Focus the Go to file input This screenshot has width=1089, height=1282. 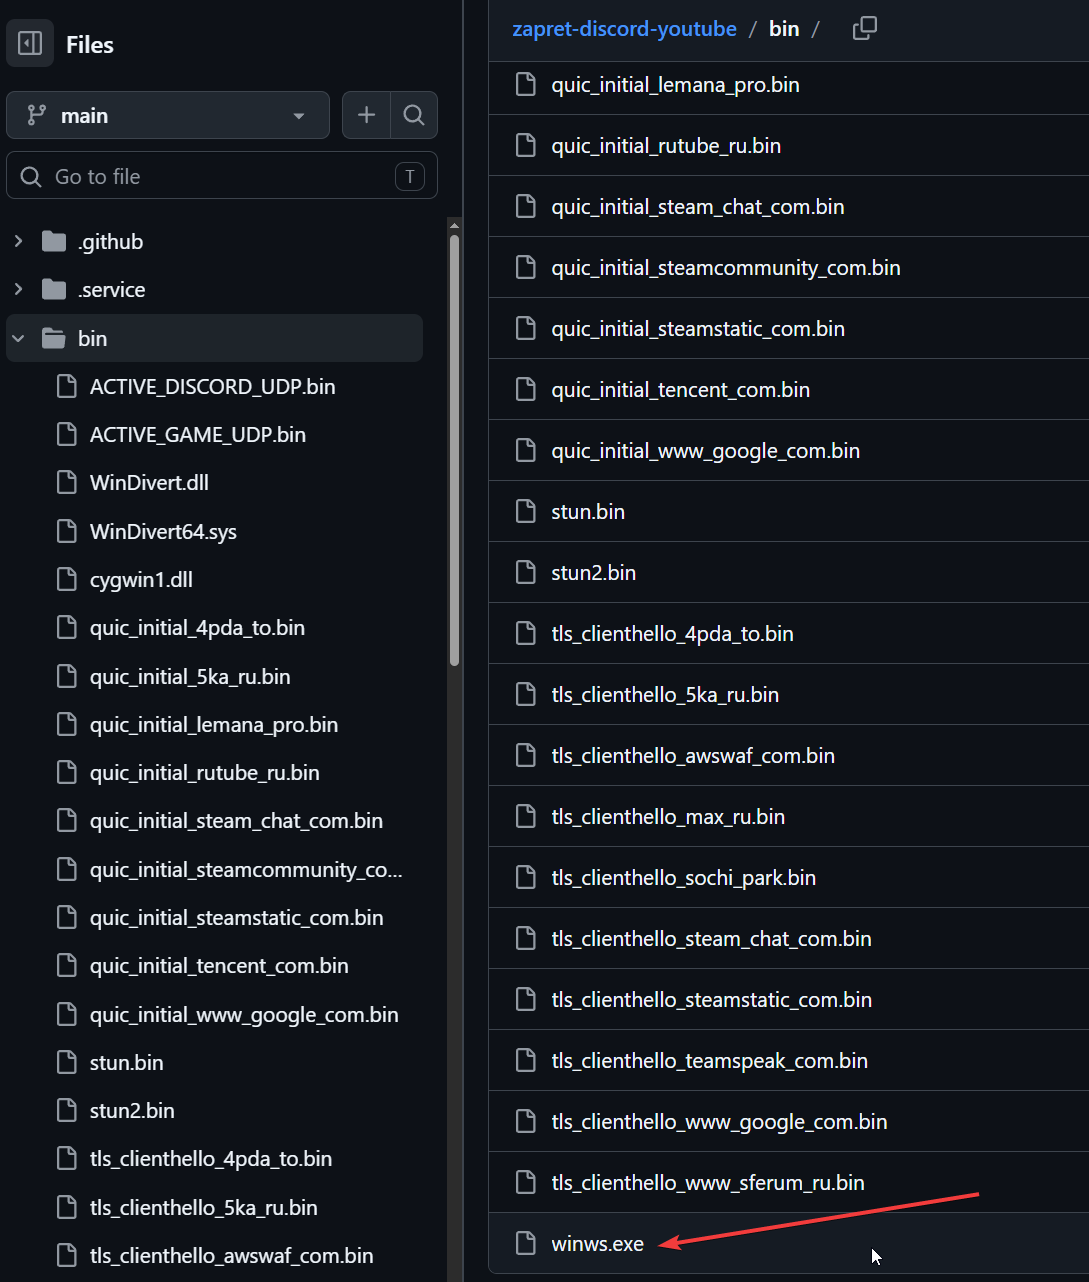(222, 176)
